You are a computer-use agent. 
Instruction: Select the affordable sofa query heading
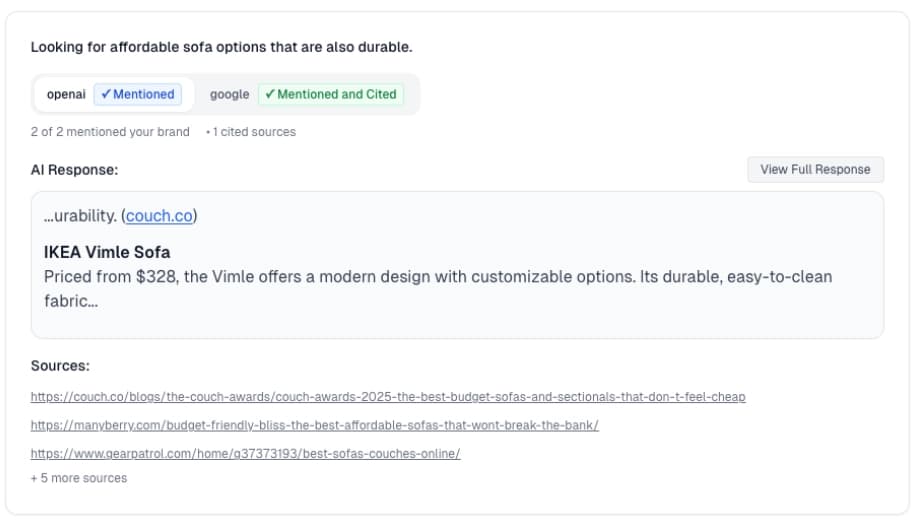pyautogui.click(x=222, y=47)
